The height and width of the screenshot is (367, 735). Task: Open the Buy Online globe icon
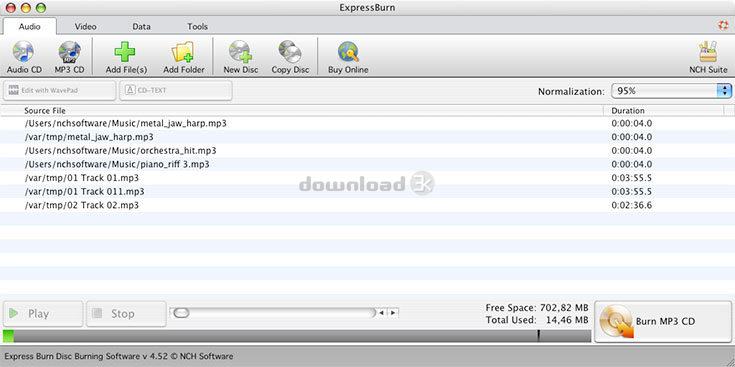(x=348, y=52)
